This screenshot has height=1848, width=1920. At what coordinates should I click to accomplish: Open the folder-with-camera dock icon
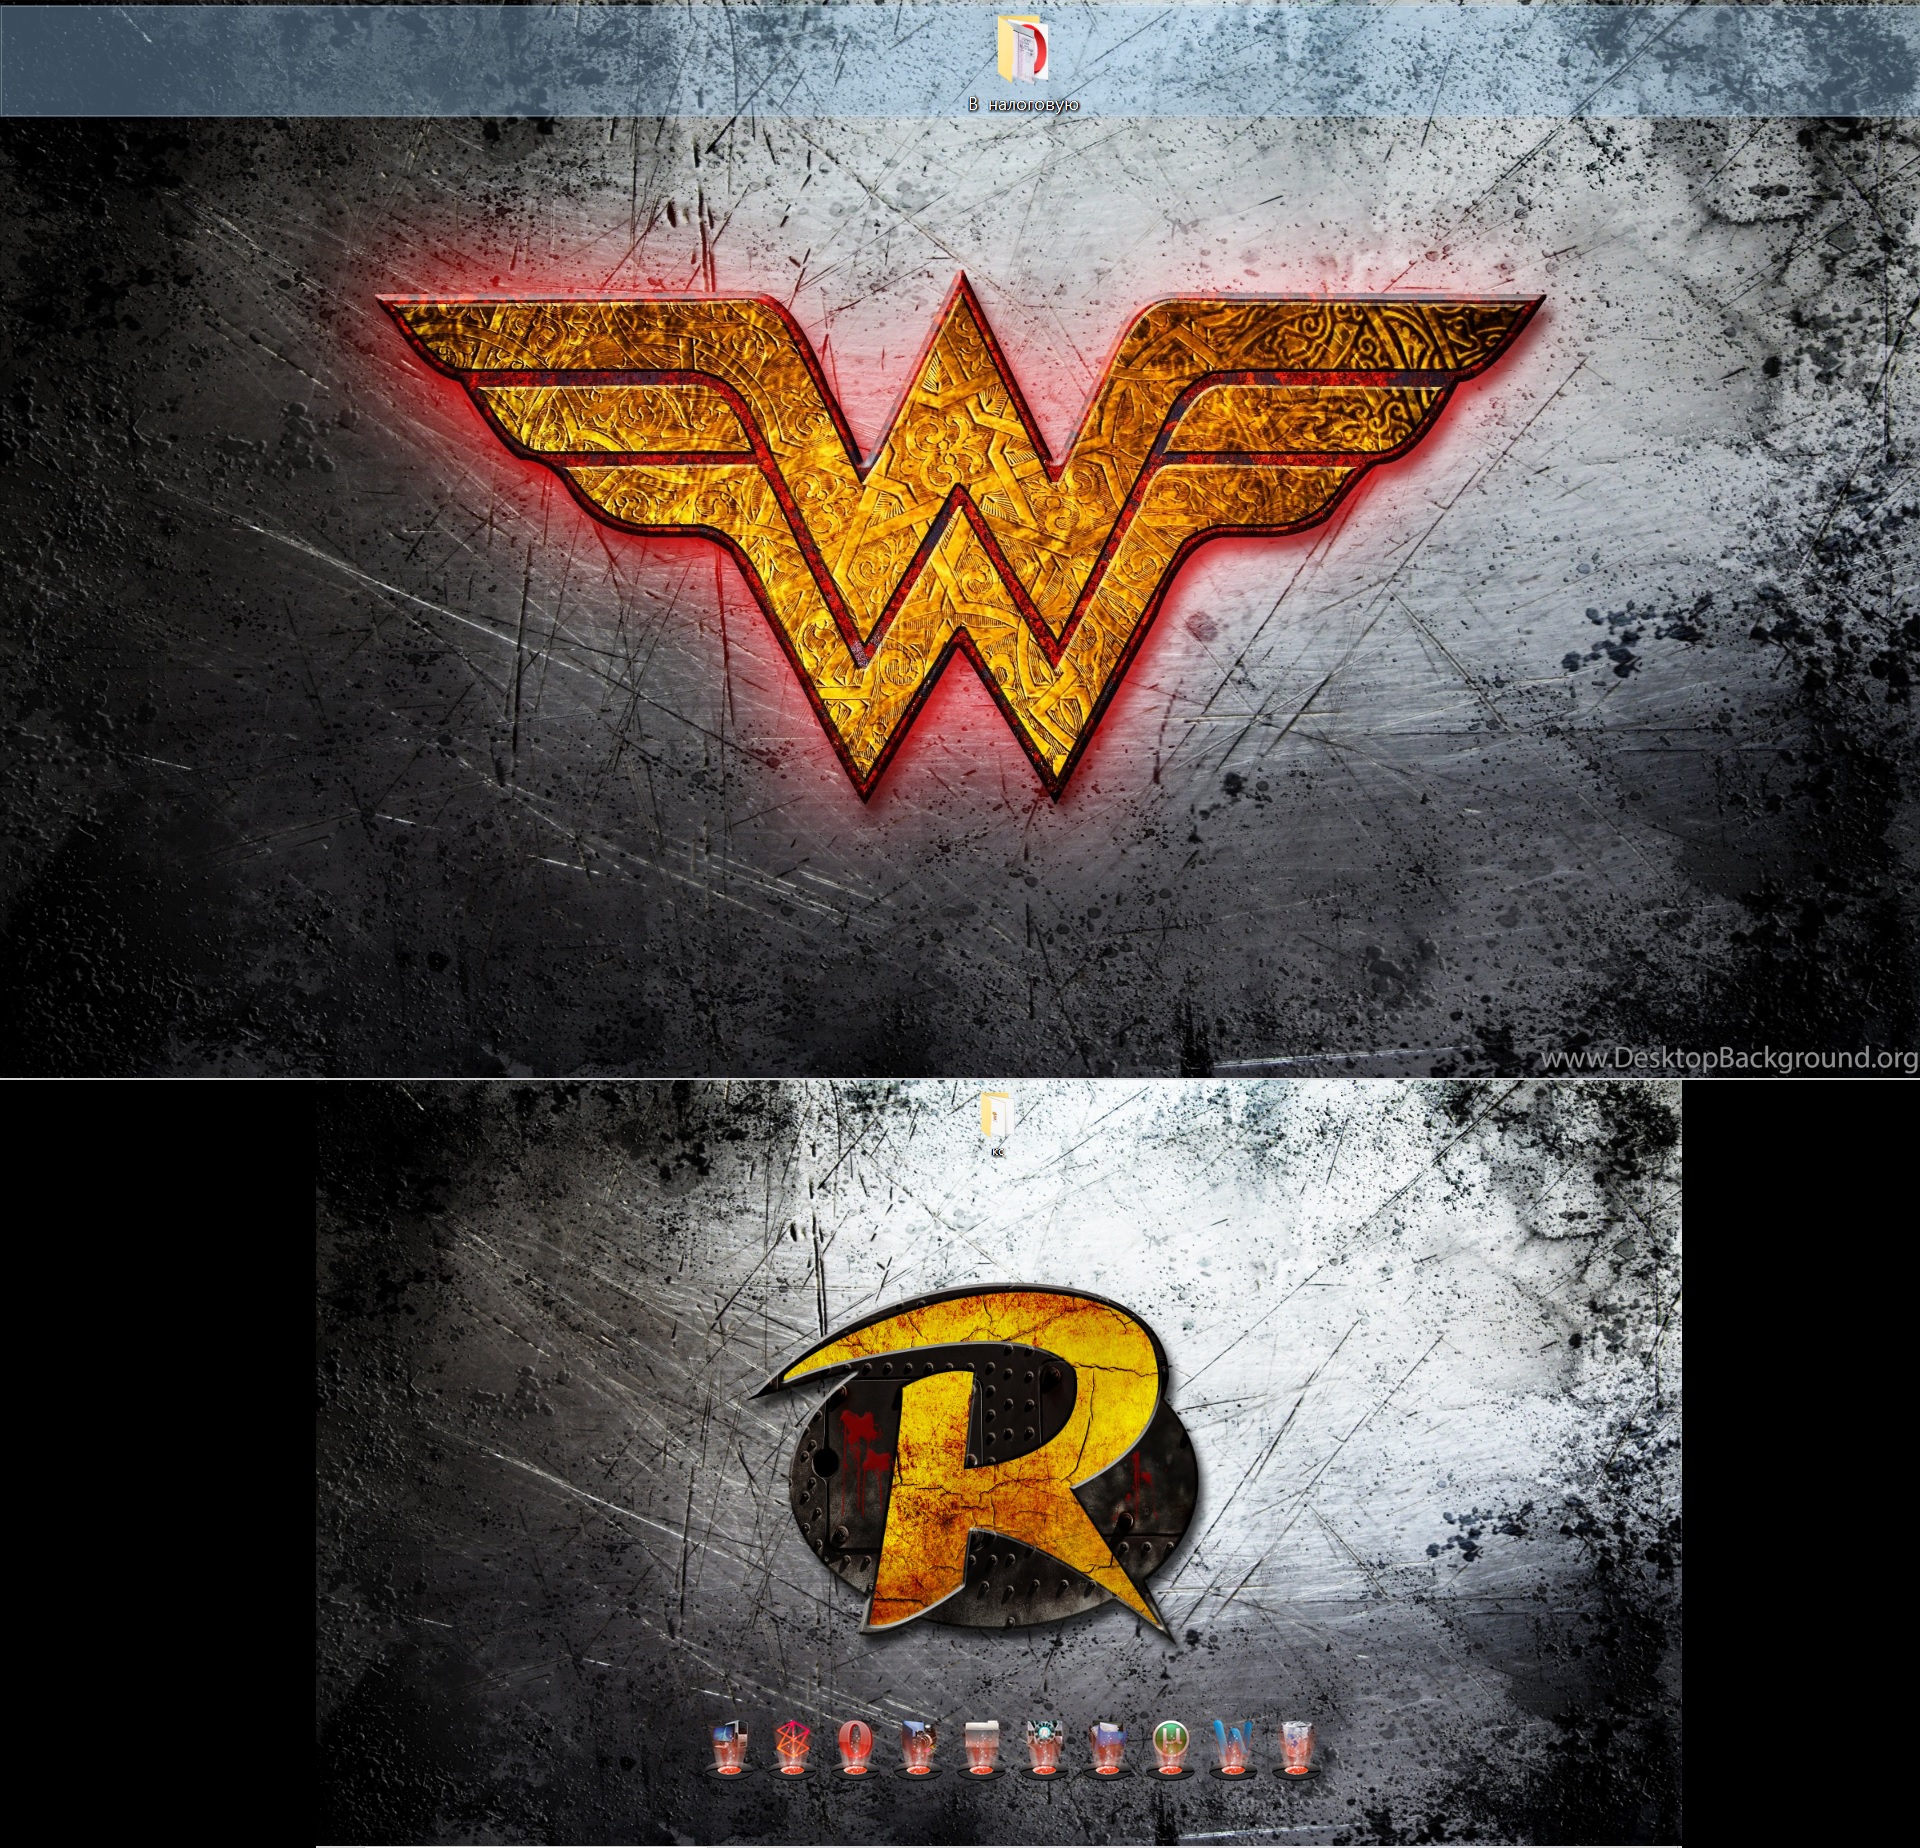pyautogui.click(x=916, y=1748)
